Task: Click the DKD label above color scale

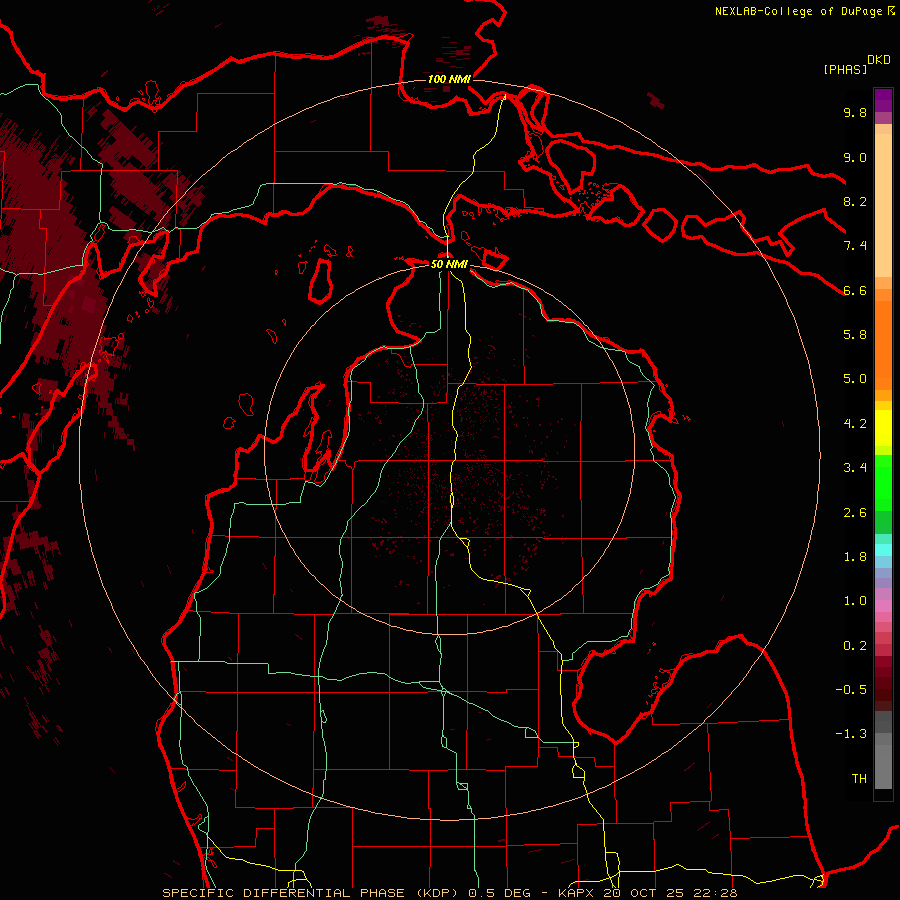Action: 879,60
